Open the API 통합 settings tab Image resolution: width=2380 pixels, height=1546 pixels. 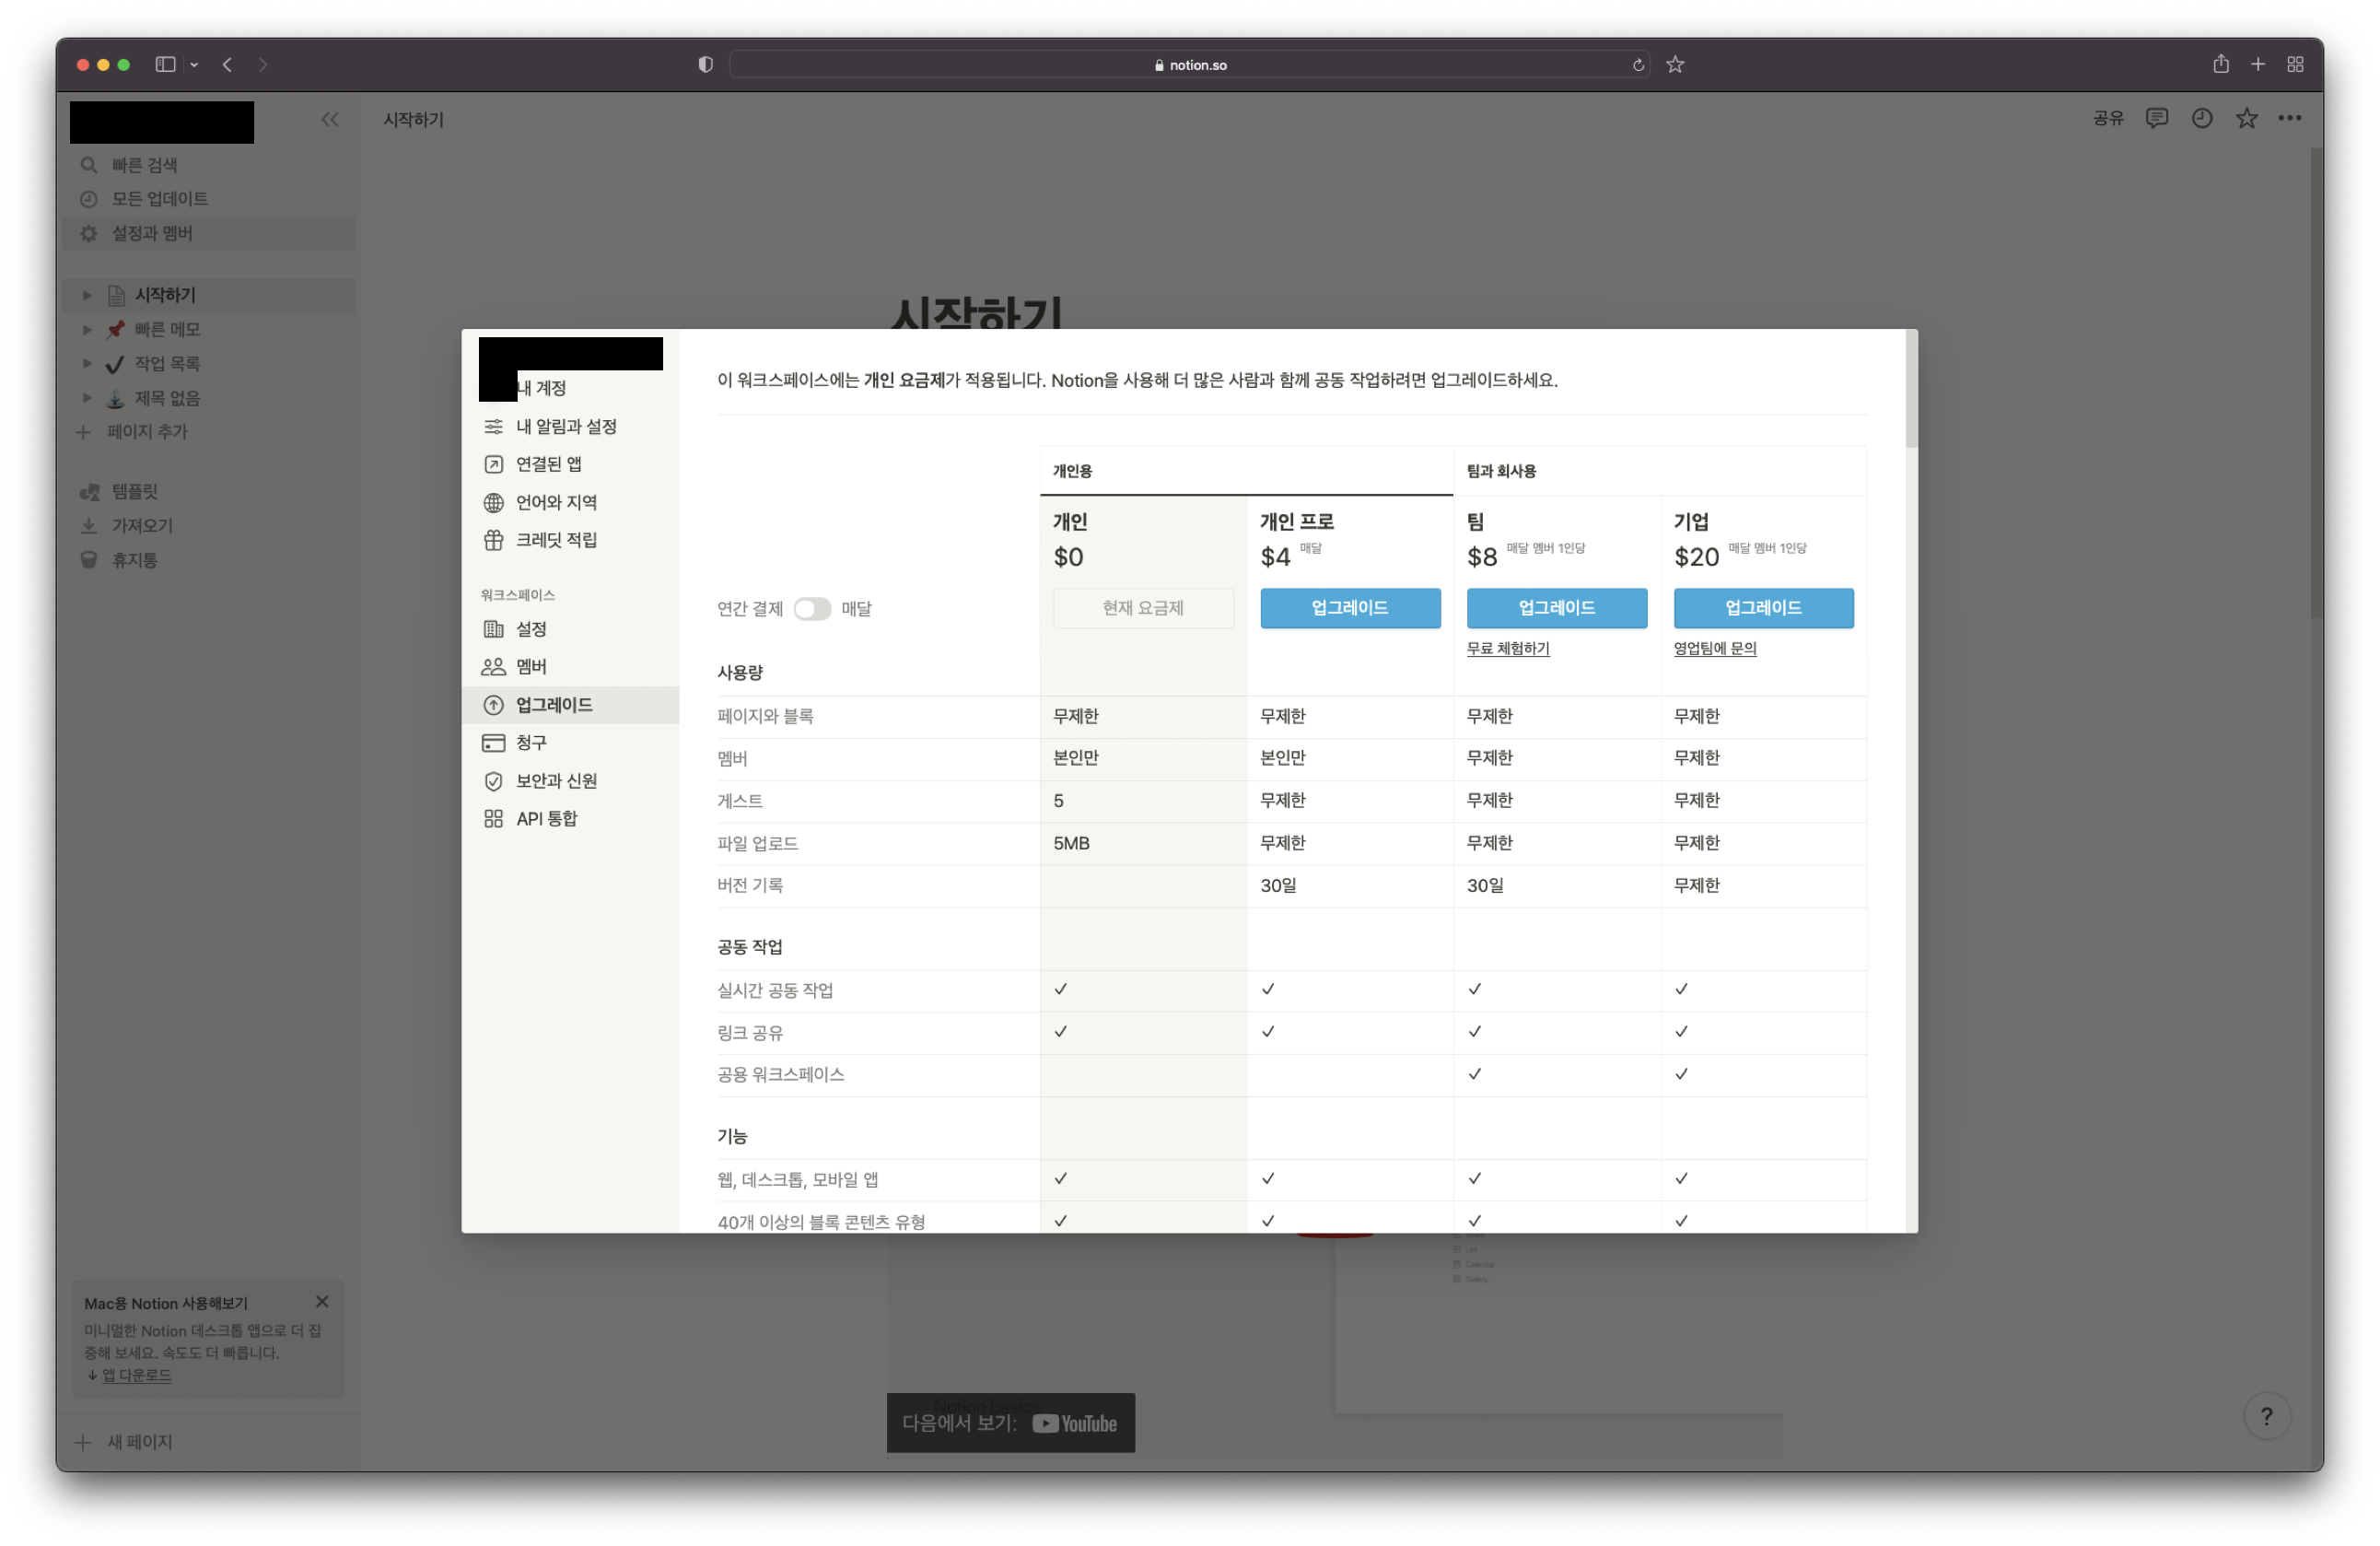click(570, 819)
